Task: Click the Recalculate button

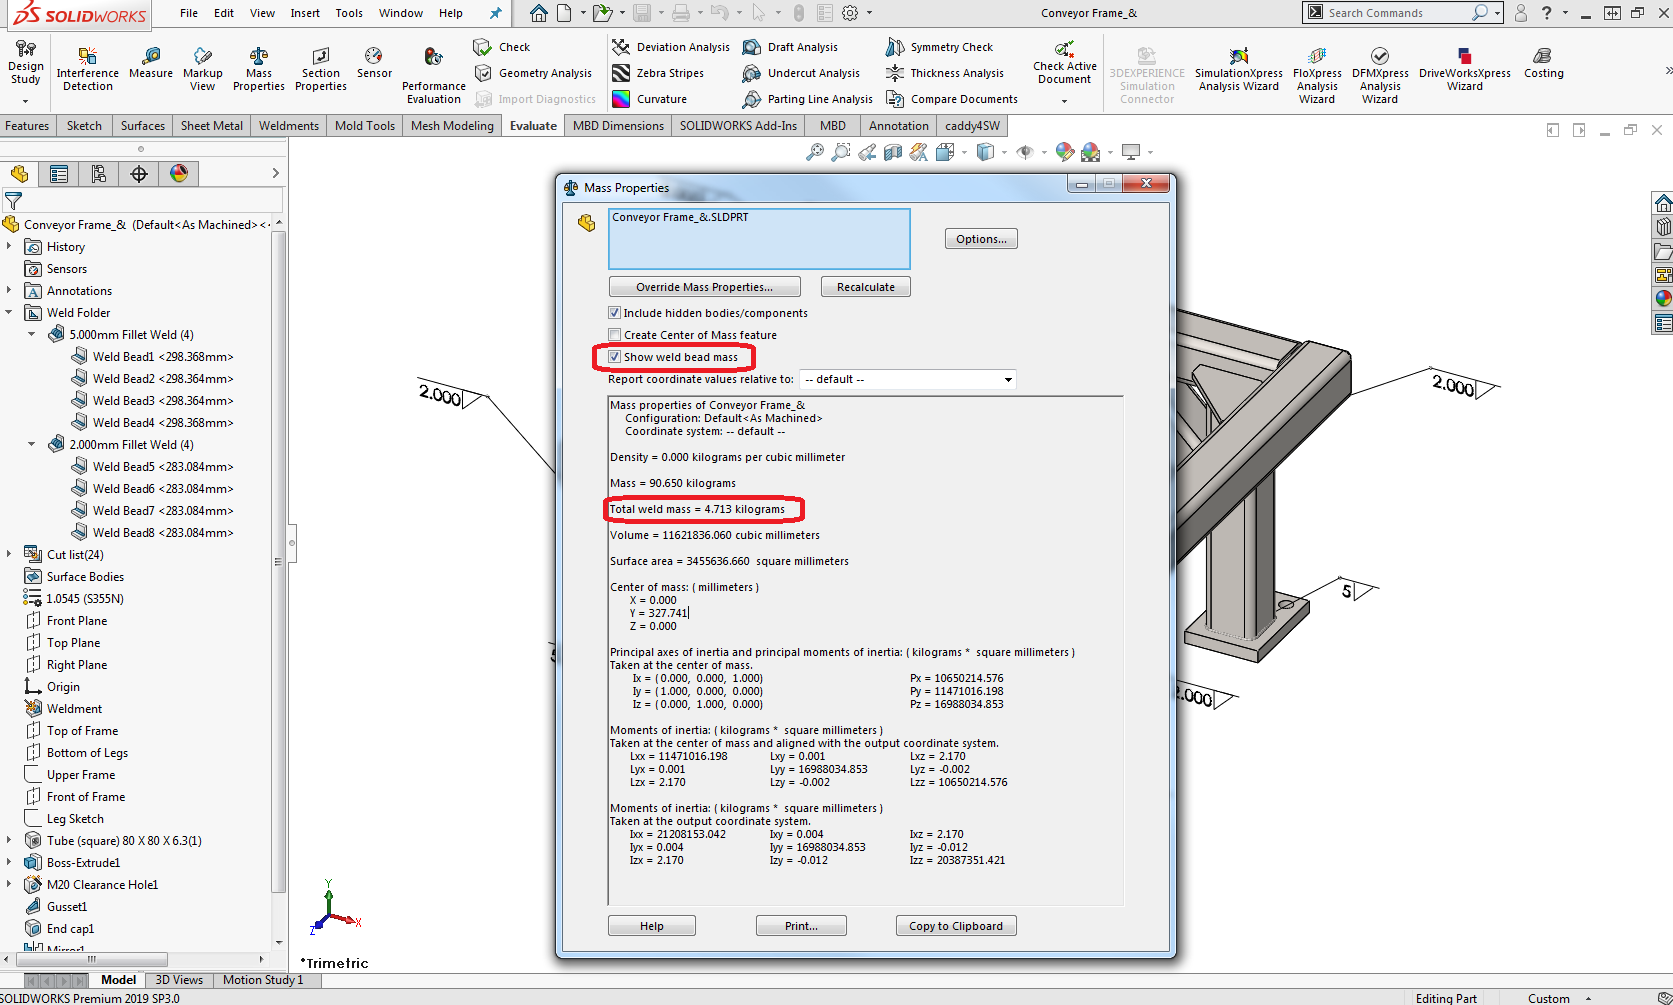Action: [x=865, y=287]
